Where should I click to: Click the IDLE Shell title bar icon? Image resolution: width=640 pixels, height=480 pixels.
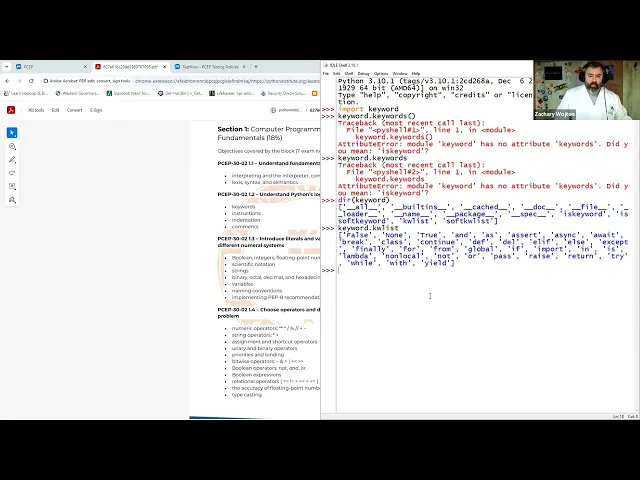point(326,65)
